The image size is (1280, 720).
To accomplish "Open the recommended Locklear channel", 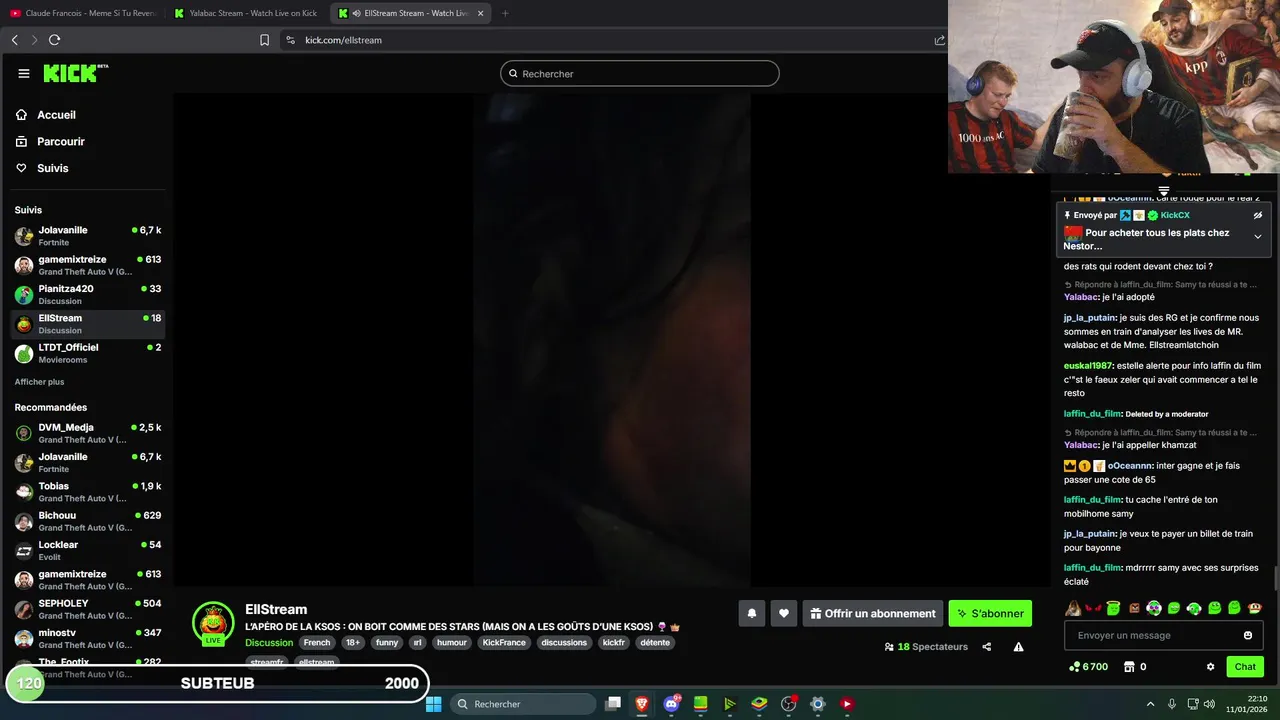I will click(88, 550).
